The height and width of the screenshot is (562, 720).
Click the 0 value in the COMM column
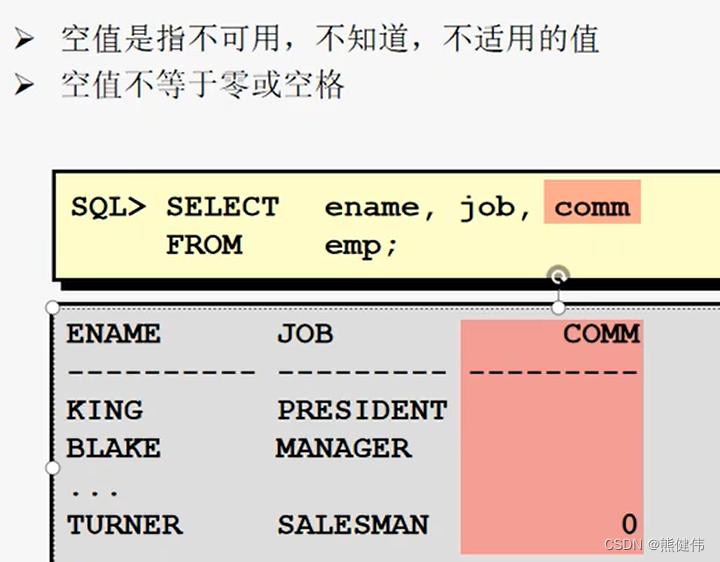(x=630, y=525)
